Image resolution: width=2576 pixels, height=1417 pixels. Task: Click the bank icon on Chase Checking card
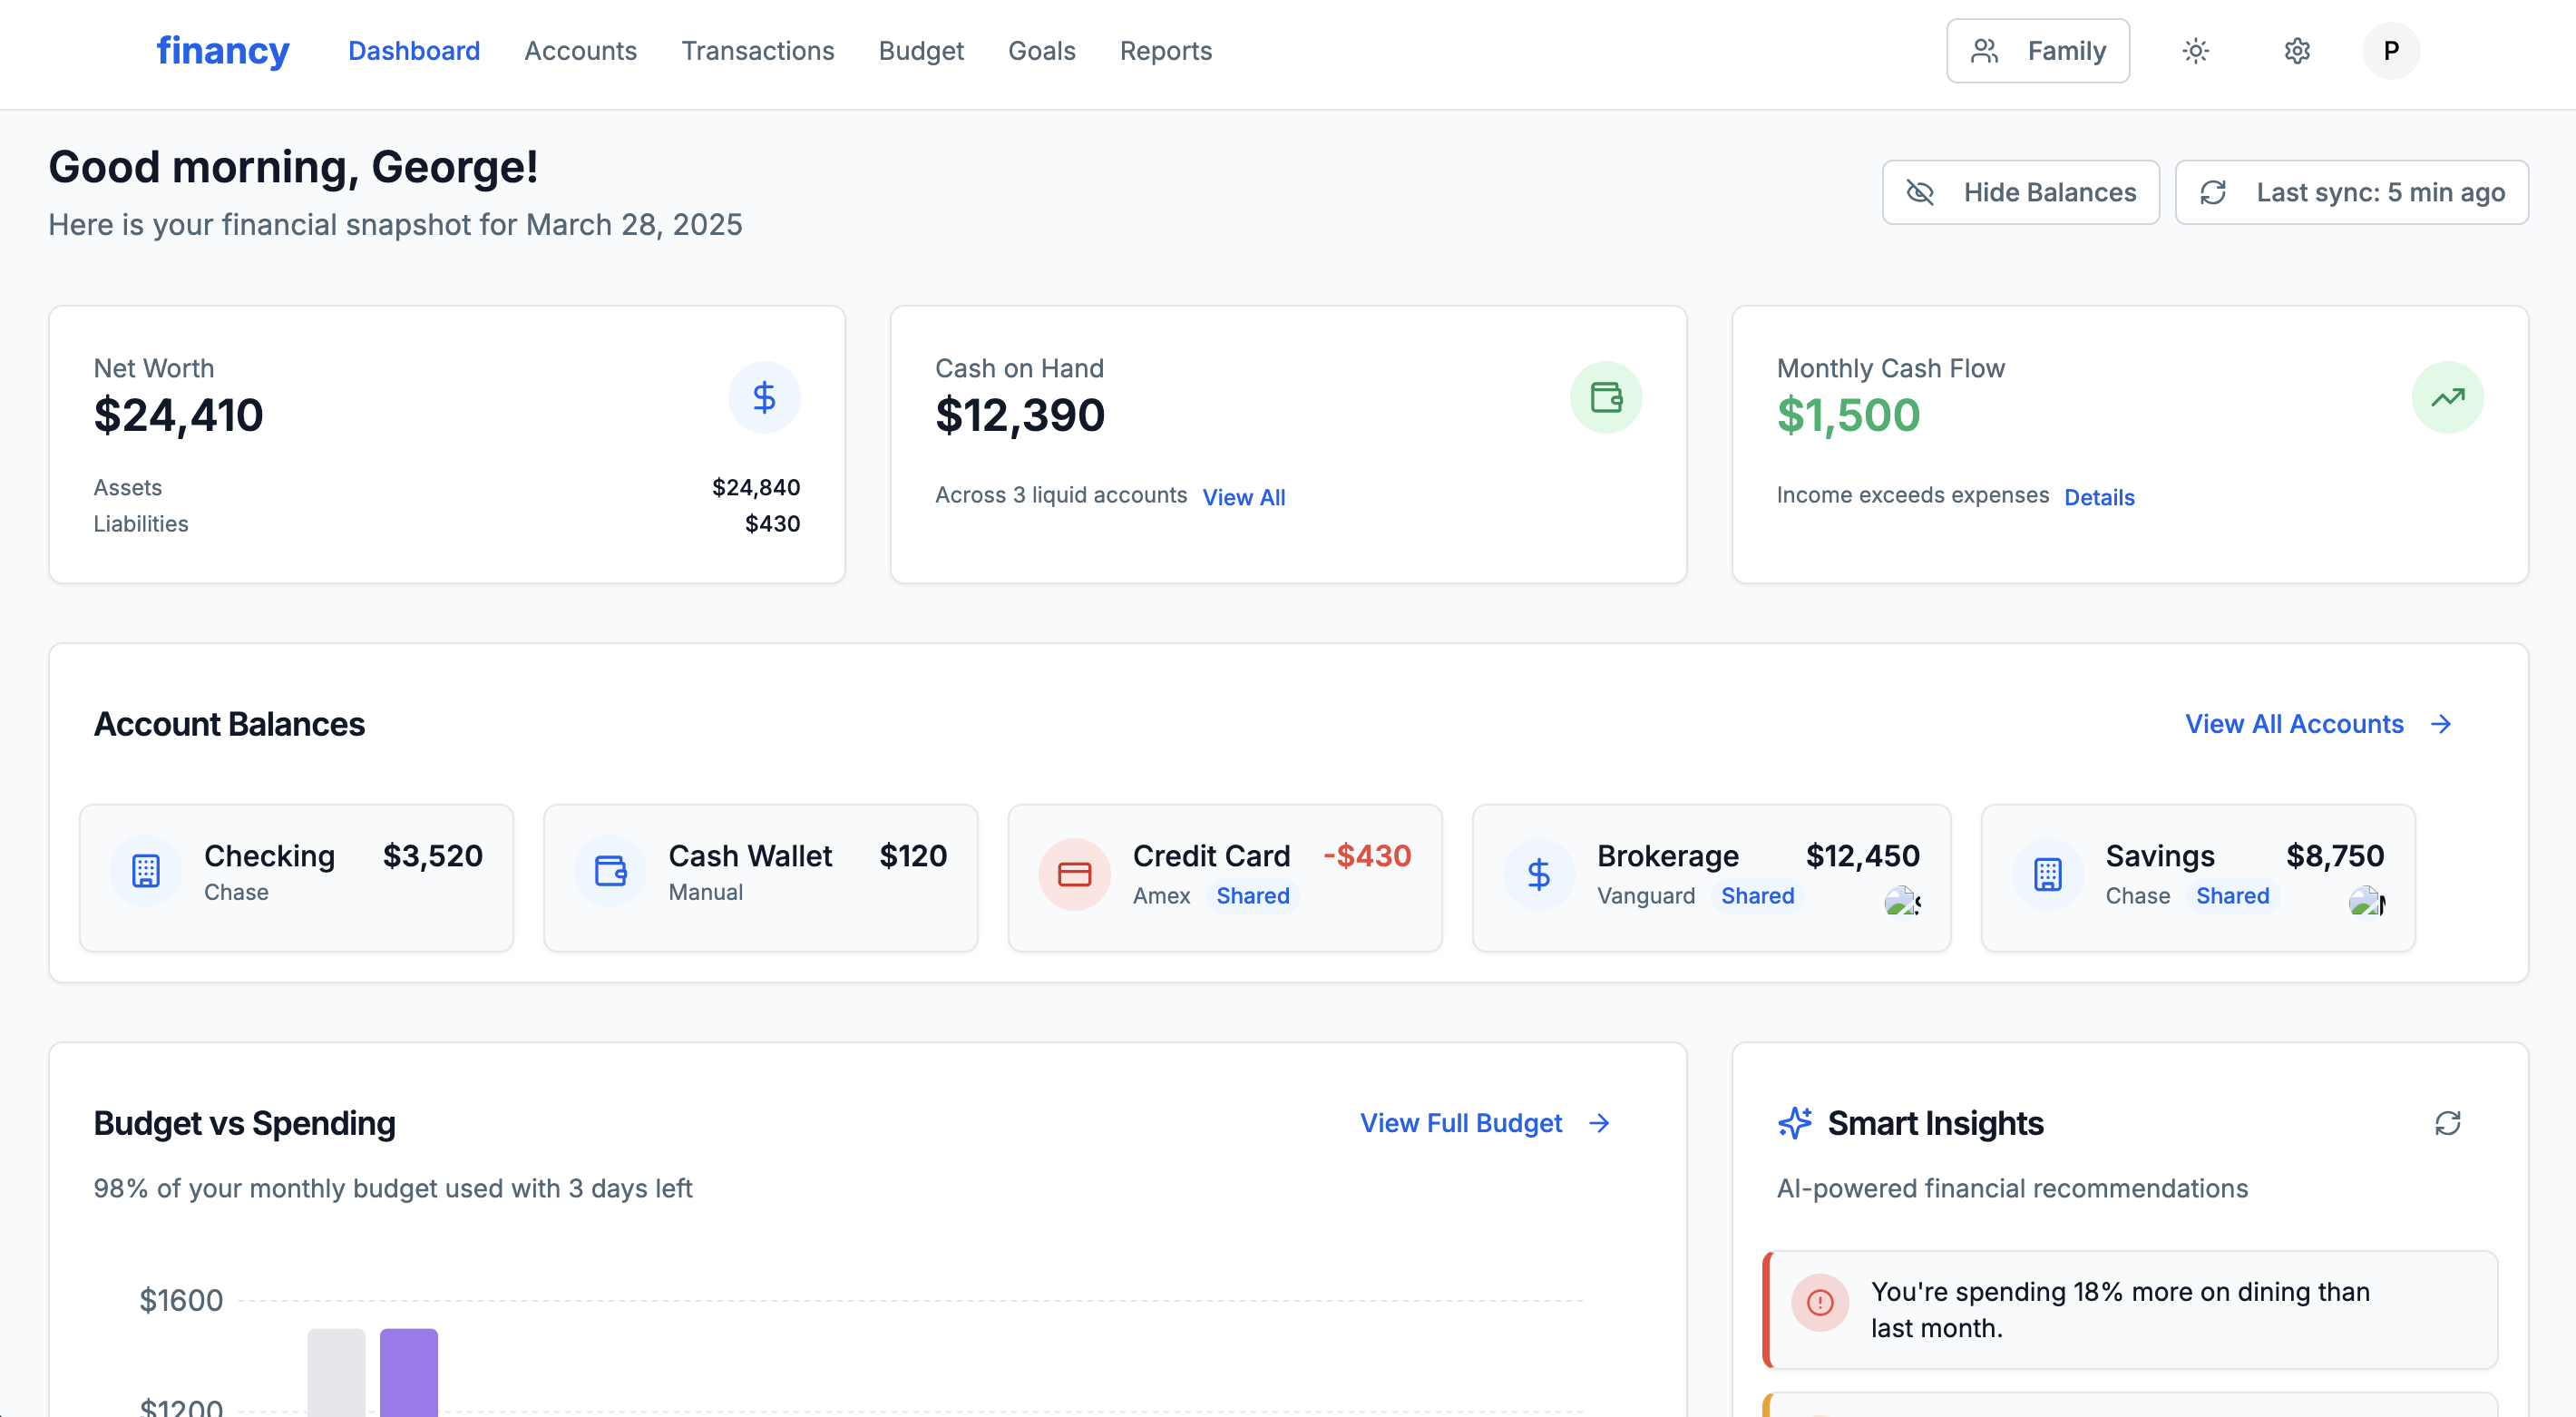(146, 870)
